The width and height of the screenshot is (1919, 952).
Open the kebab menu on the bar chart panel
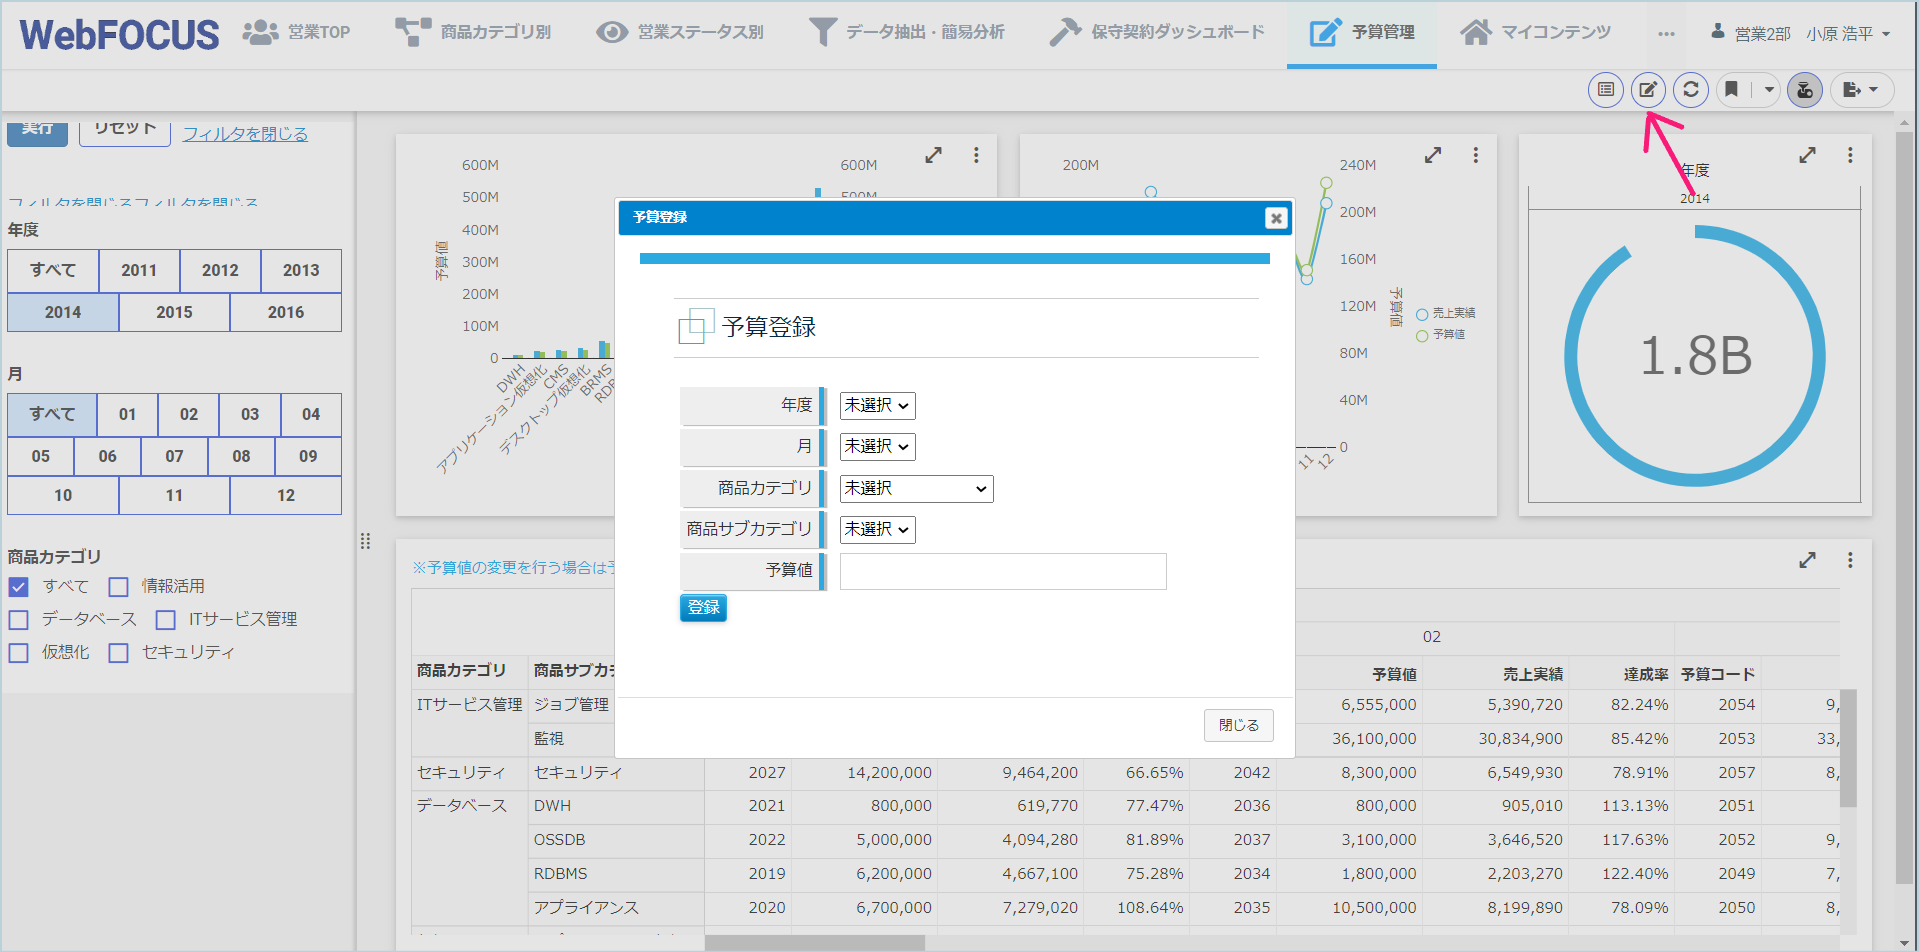(x=976, y=155)
